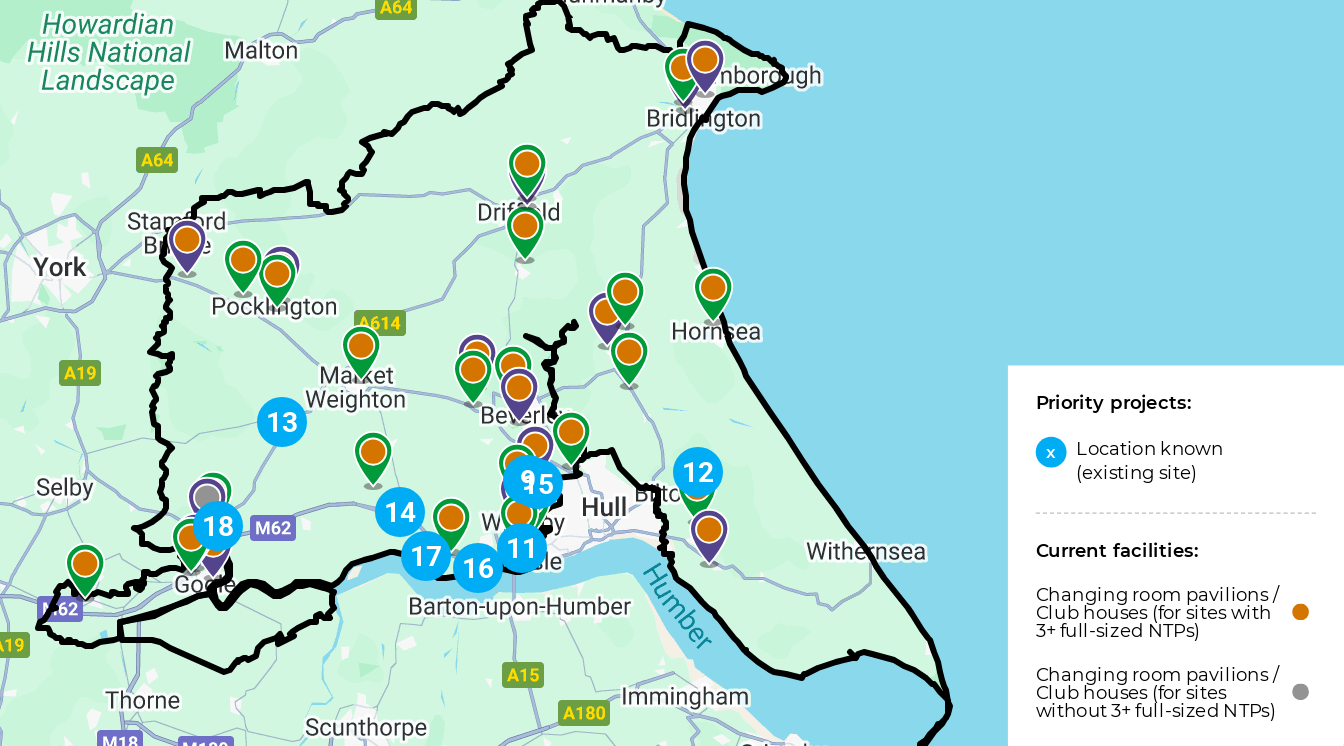Viewport: 1344px width, 746px height.
Task: Click the orange legend dot
Action: (x=1300, y=612)
